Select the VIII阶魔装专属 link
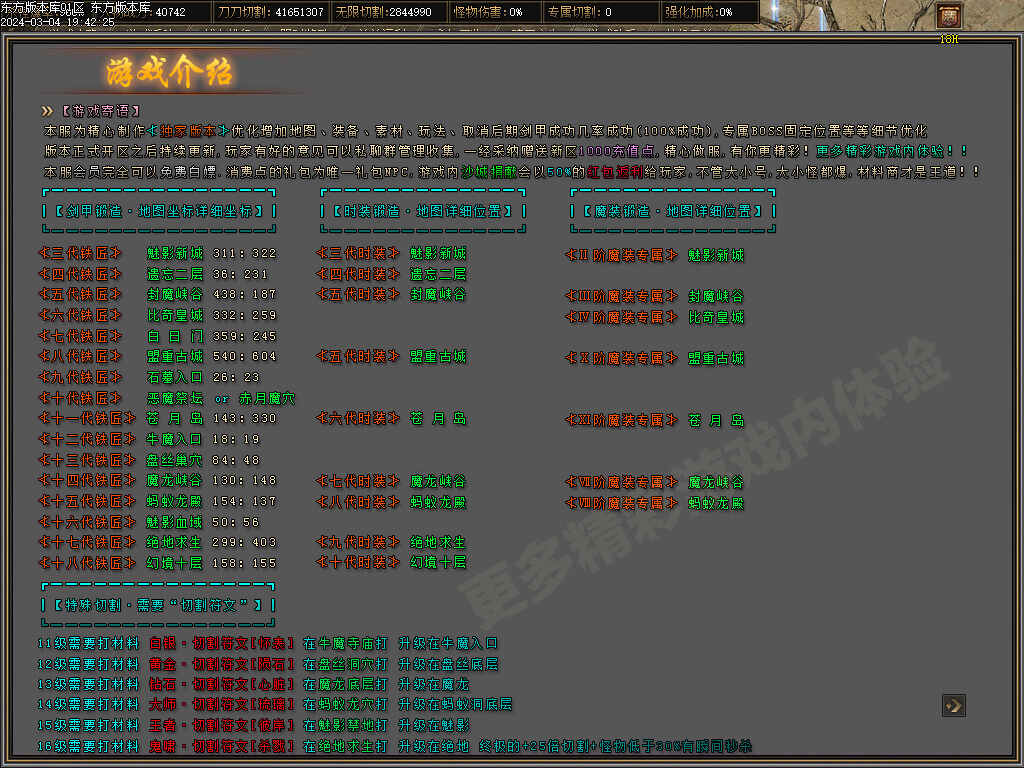 pyautogui.click(x=621, y=504)
